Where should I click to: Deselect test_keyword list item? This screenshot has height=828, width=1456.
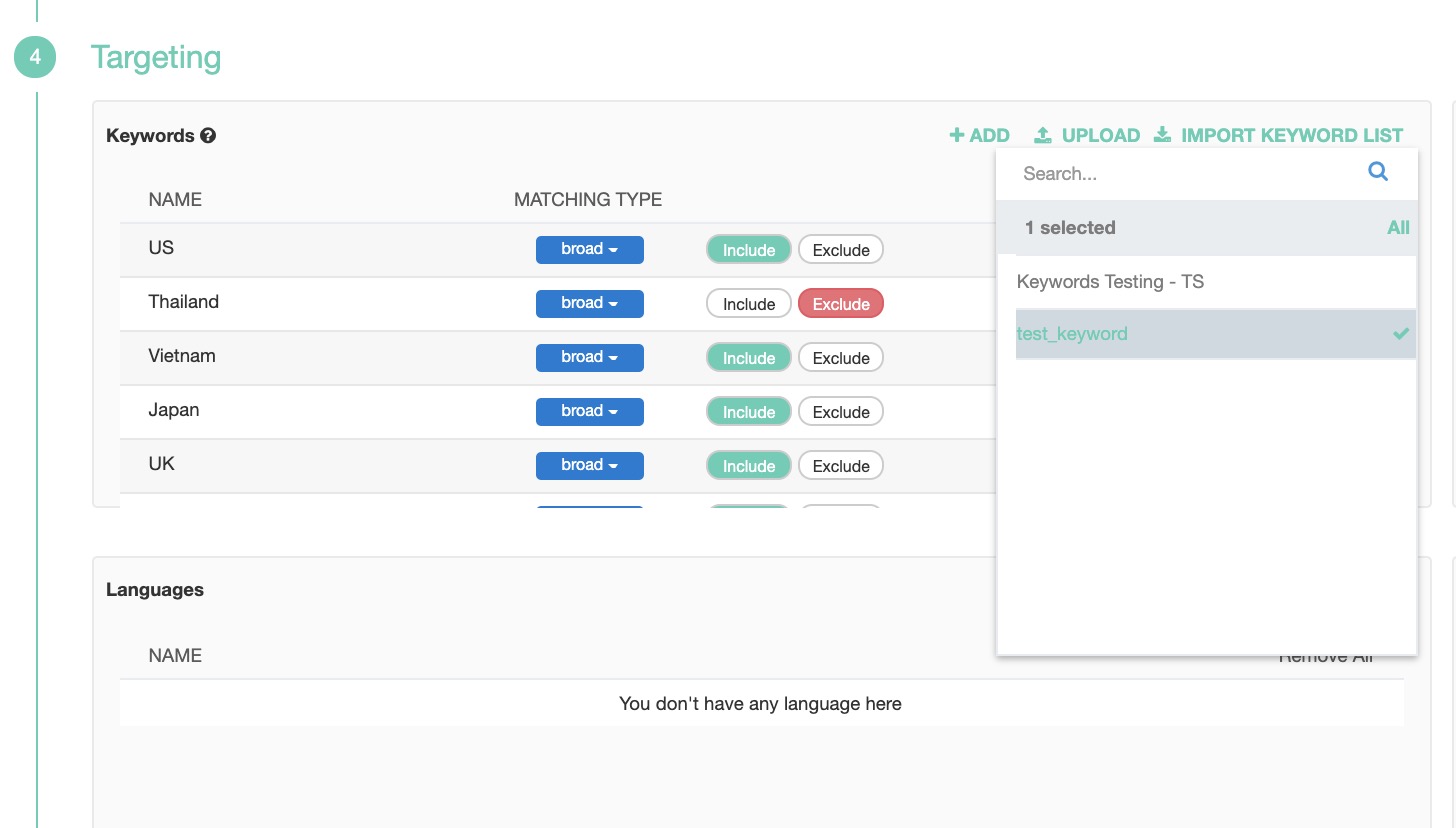point(1072,334)
